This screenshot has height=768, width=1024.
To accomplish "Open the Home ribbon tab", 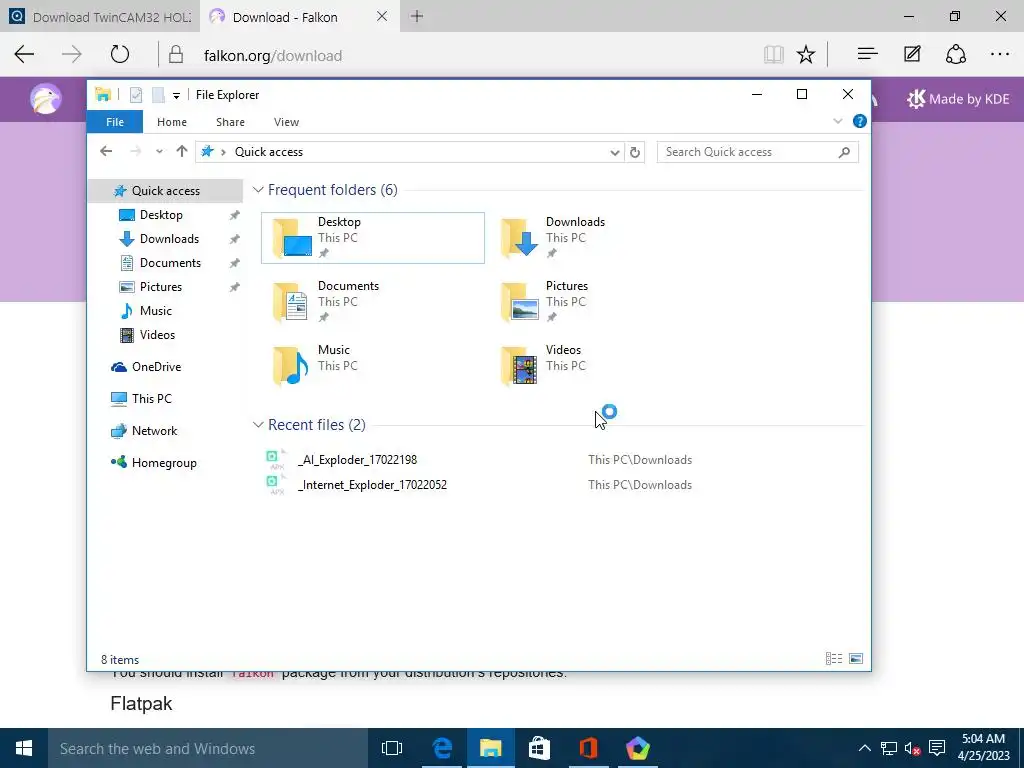I will point(172,122).
